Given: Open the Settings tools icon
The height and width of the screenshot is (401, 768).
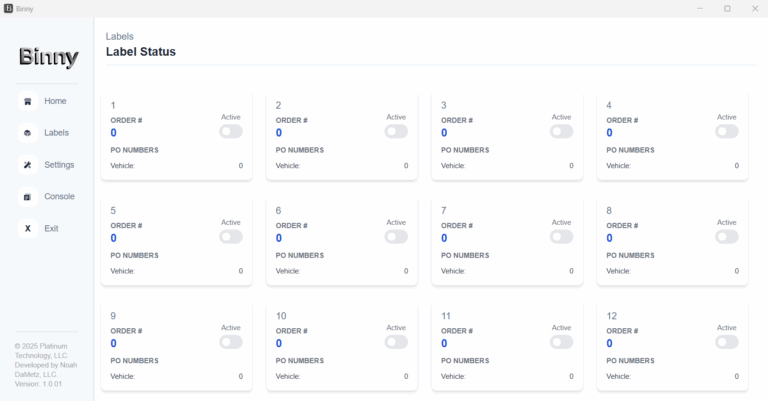Looking at the screenshot, I should [x=27, y=165].
